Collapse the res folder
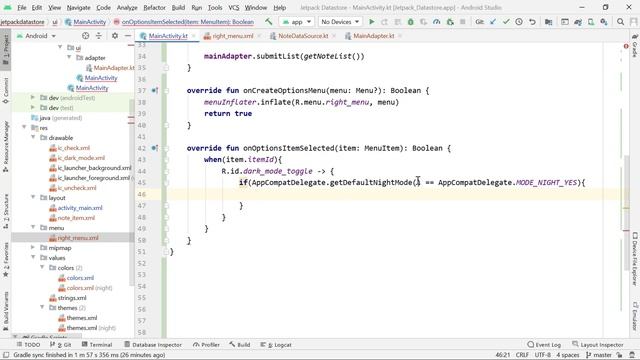Screen dimensions: 640x360 [24, 128]
